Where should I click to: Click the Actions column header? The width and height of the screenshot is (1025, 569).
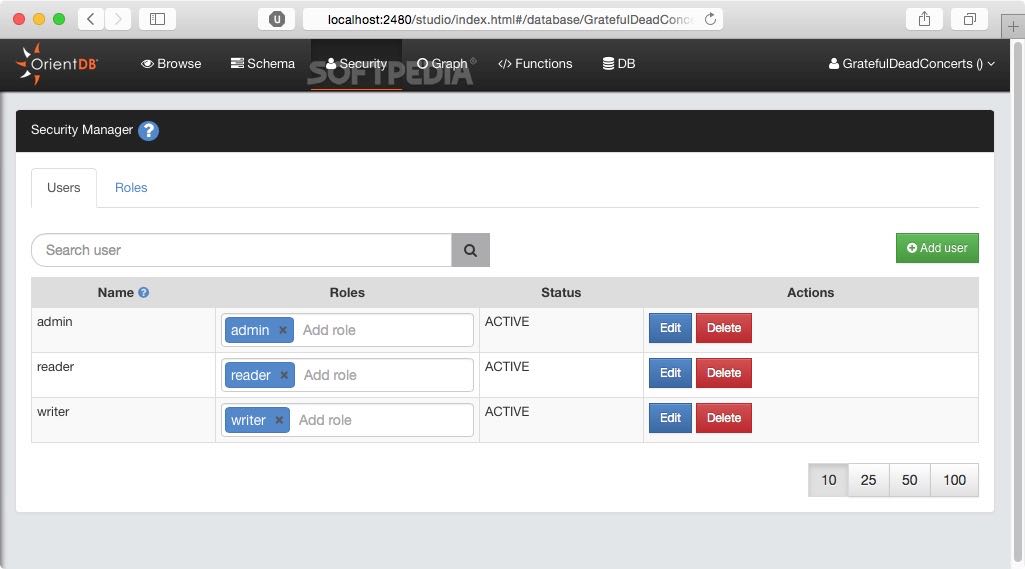coord(811,292)
